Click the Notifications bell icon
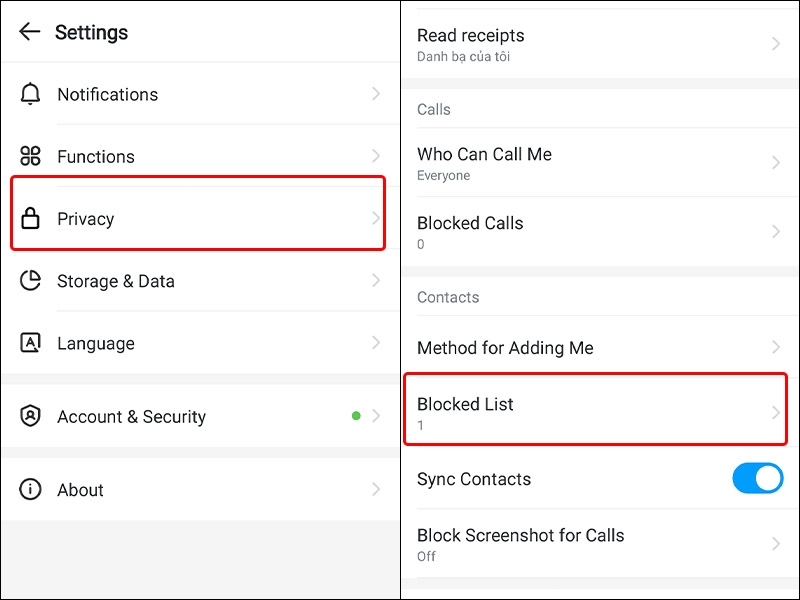Image resolution: width=800 pixels, height=600 pixels. [x=30, y=93]
